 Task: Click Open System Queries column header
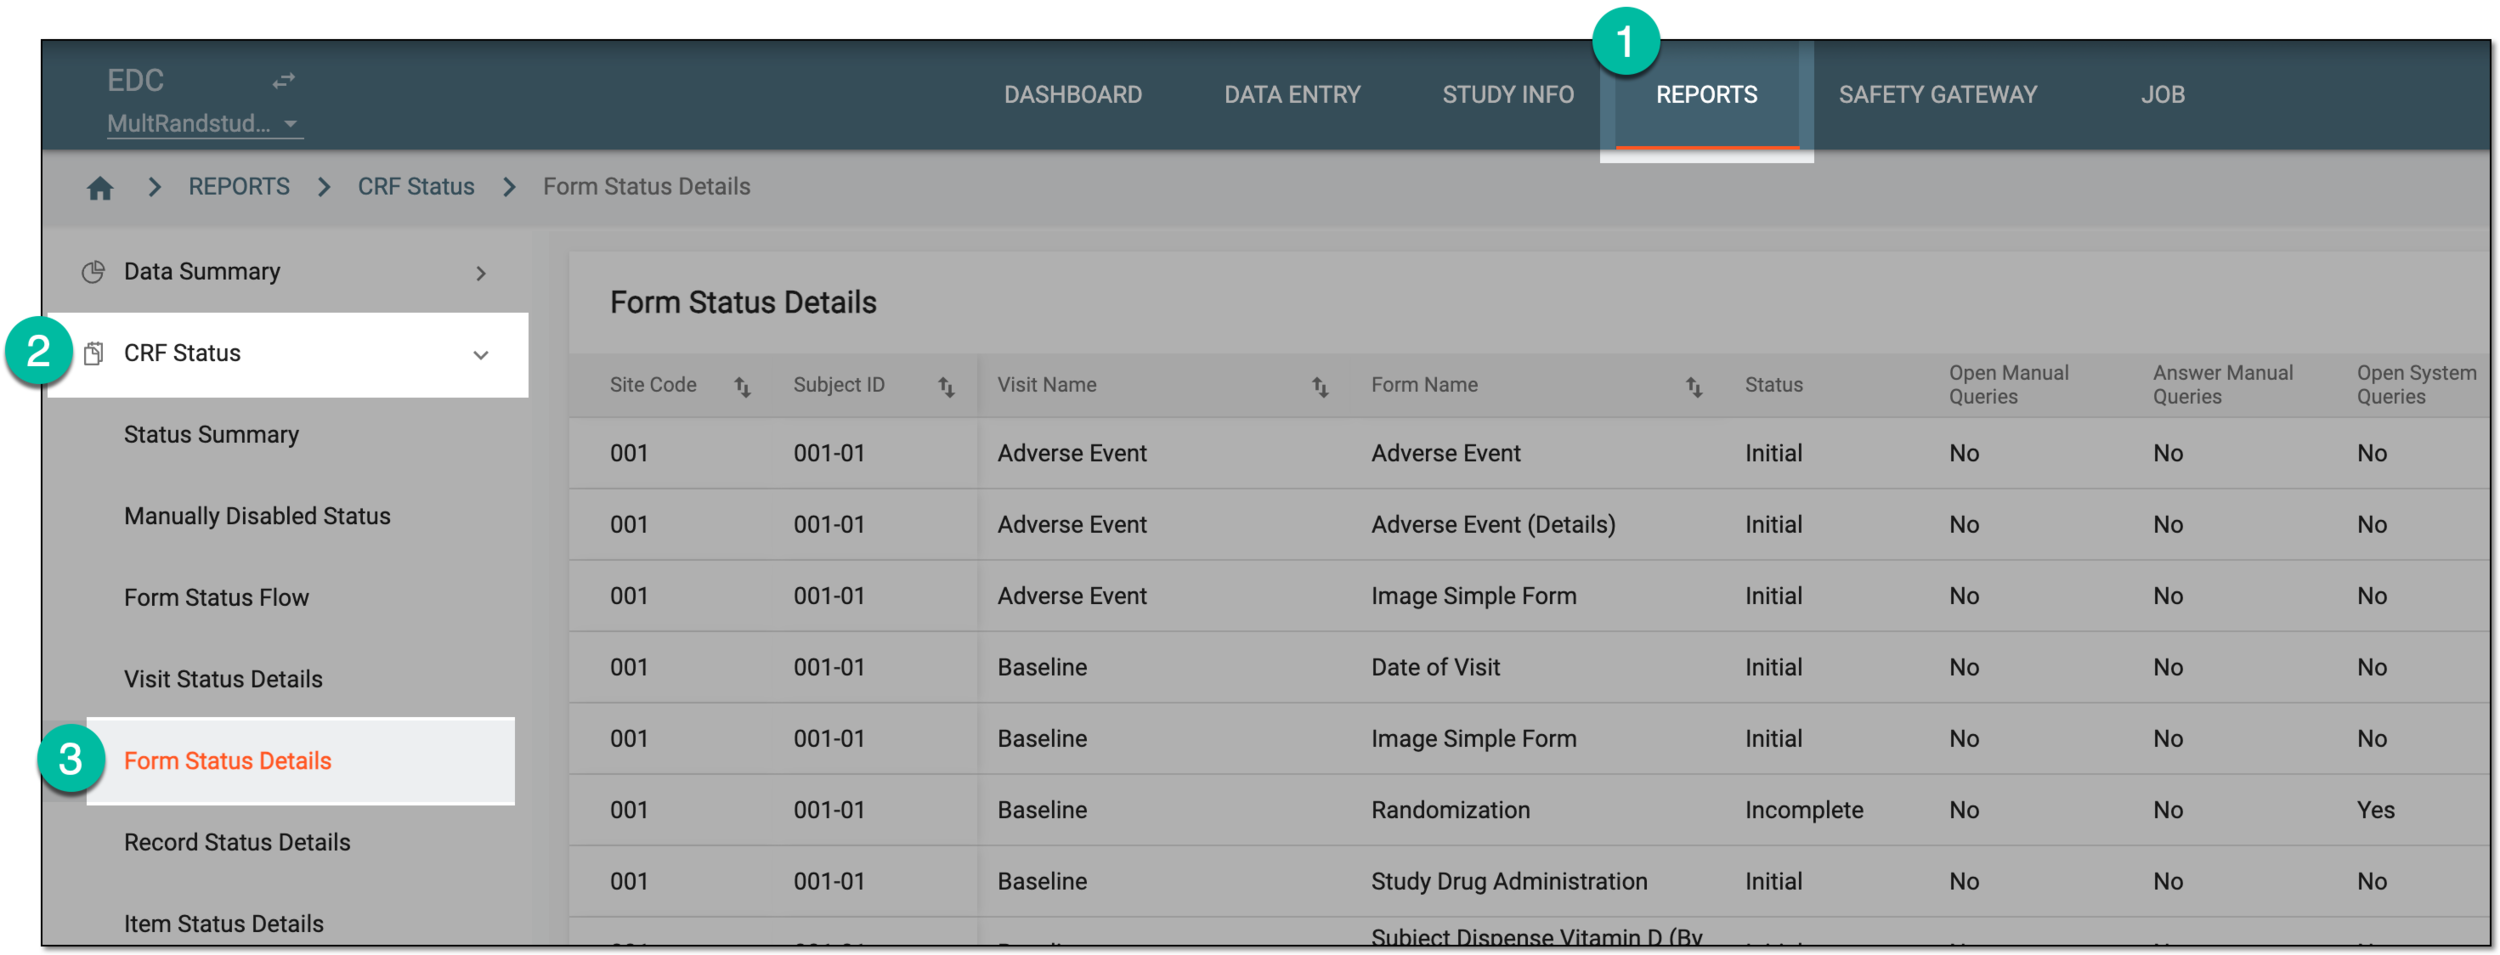[x=2416, y=385]
